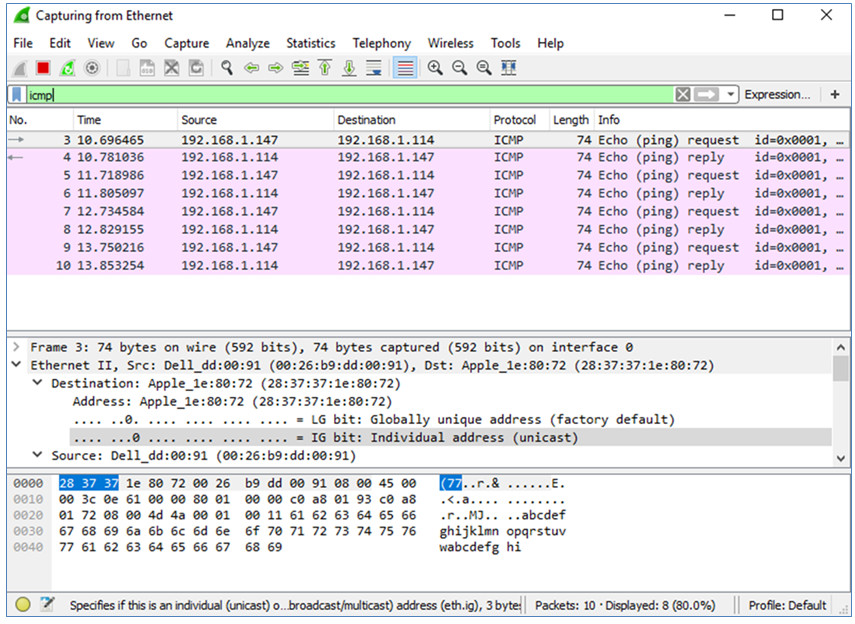Open the filter history dropdown
The height and width of the screenshot is (624, 855).
click(730, 93)
